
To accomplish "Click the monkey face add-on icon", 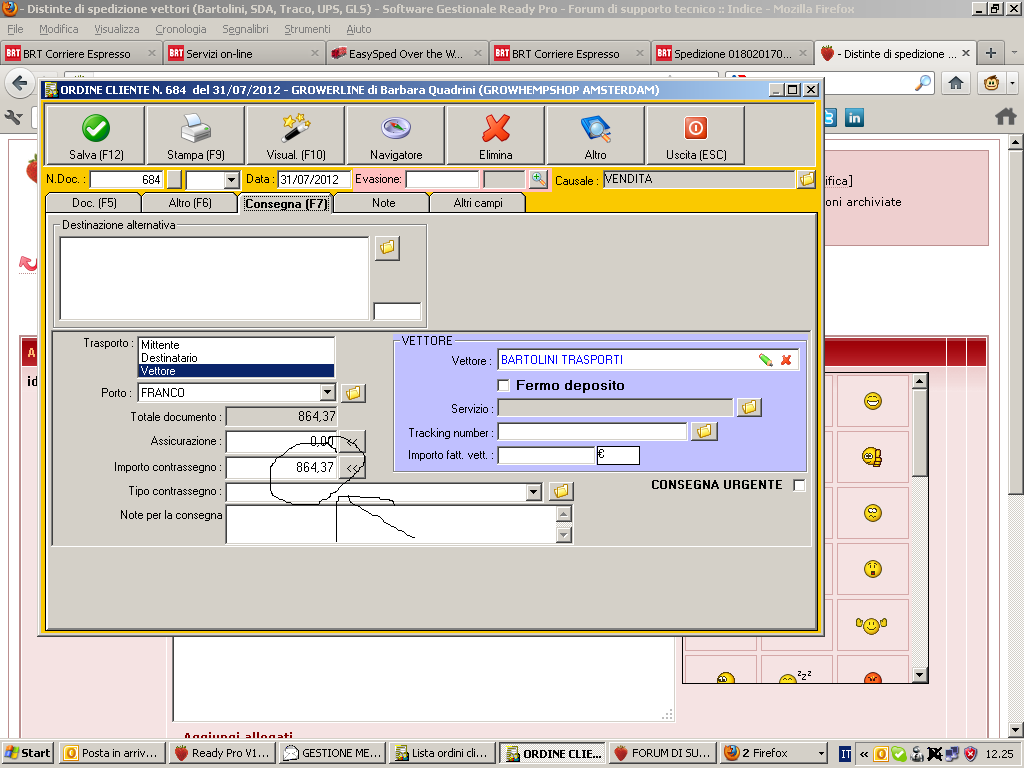I will 991,83.
